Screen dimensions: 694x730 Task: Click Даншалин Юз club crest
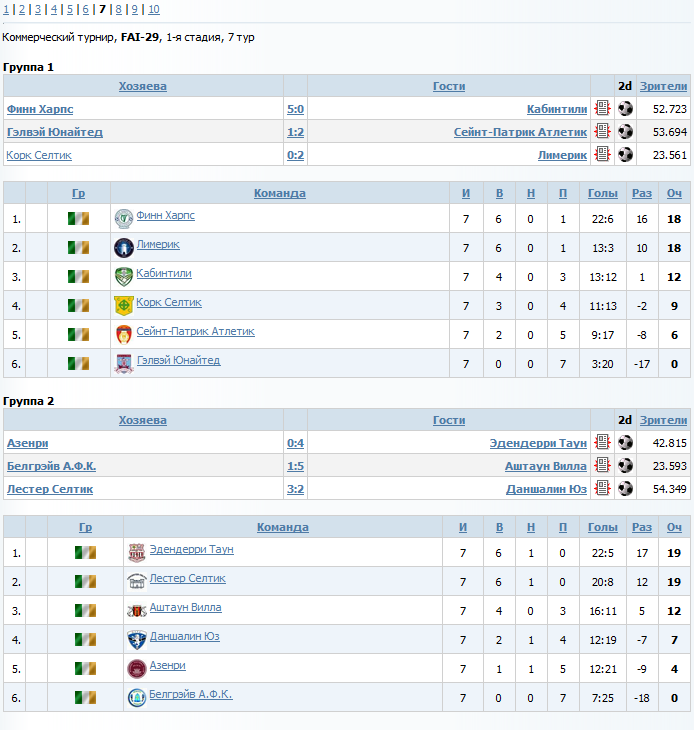(x=137, y=640)
